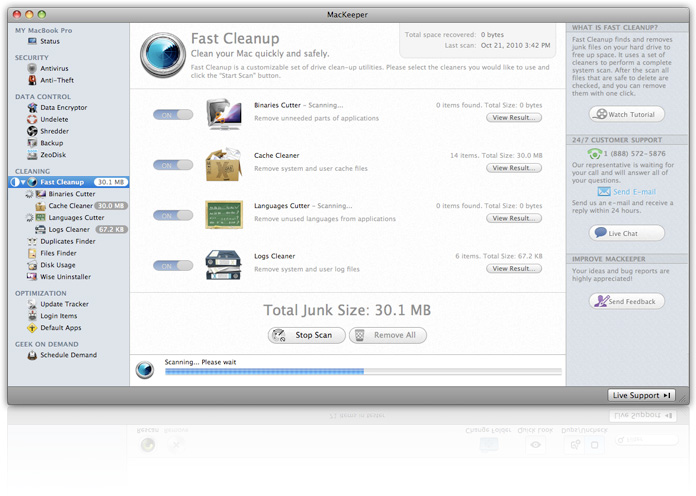The image size is (696, 496).
Task: Click the Languages Cutter chalkboard icon
Action: click(x=224, y=215)
